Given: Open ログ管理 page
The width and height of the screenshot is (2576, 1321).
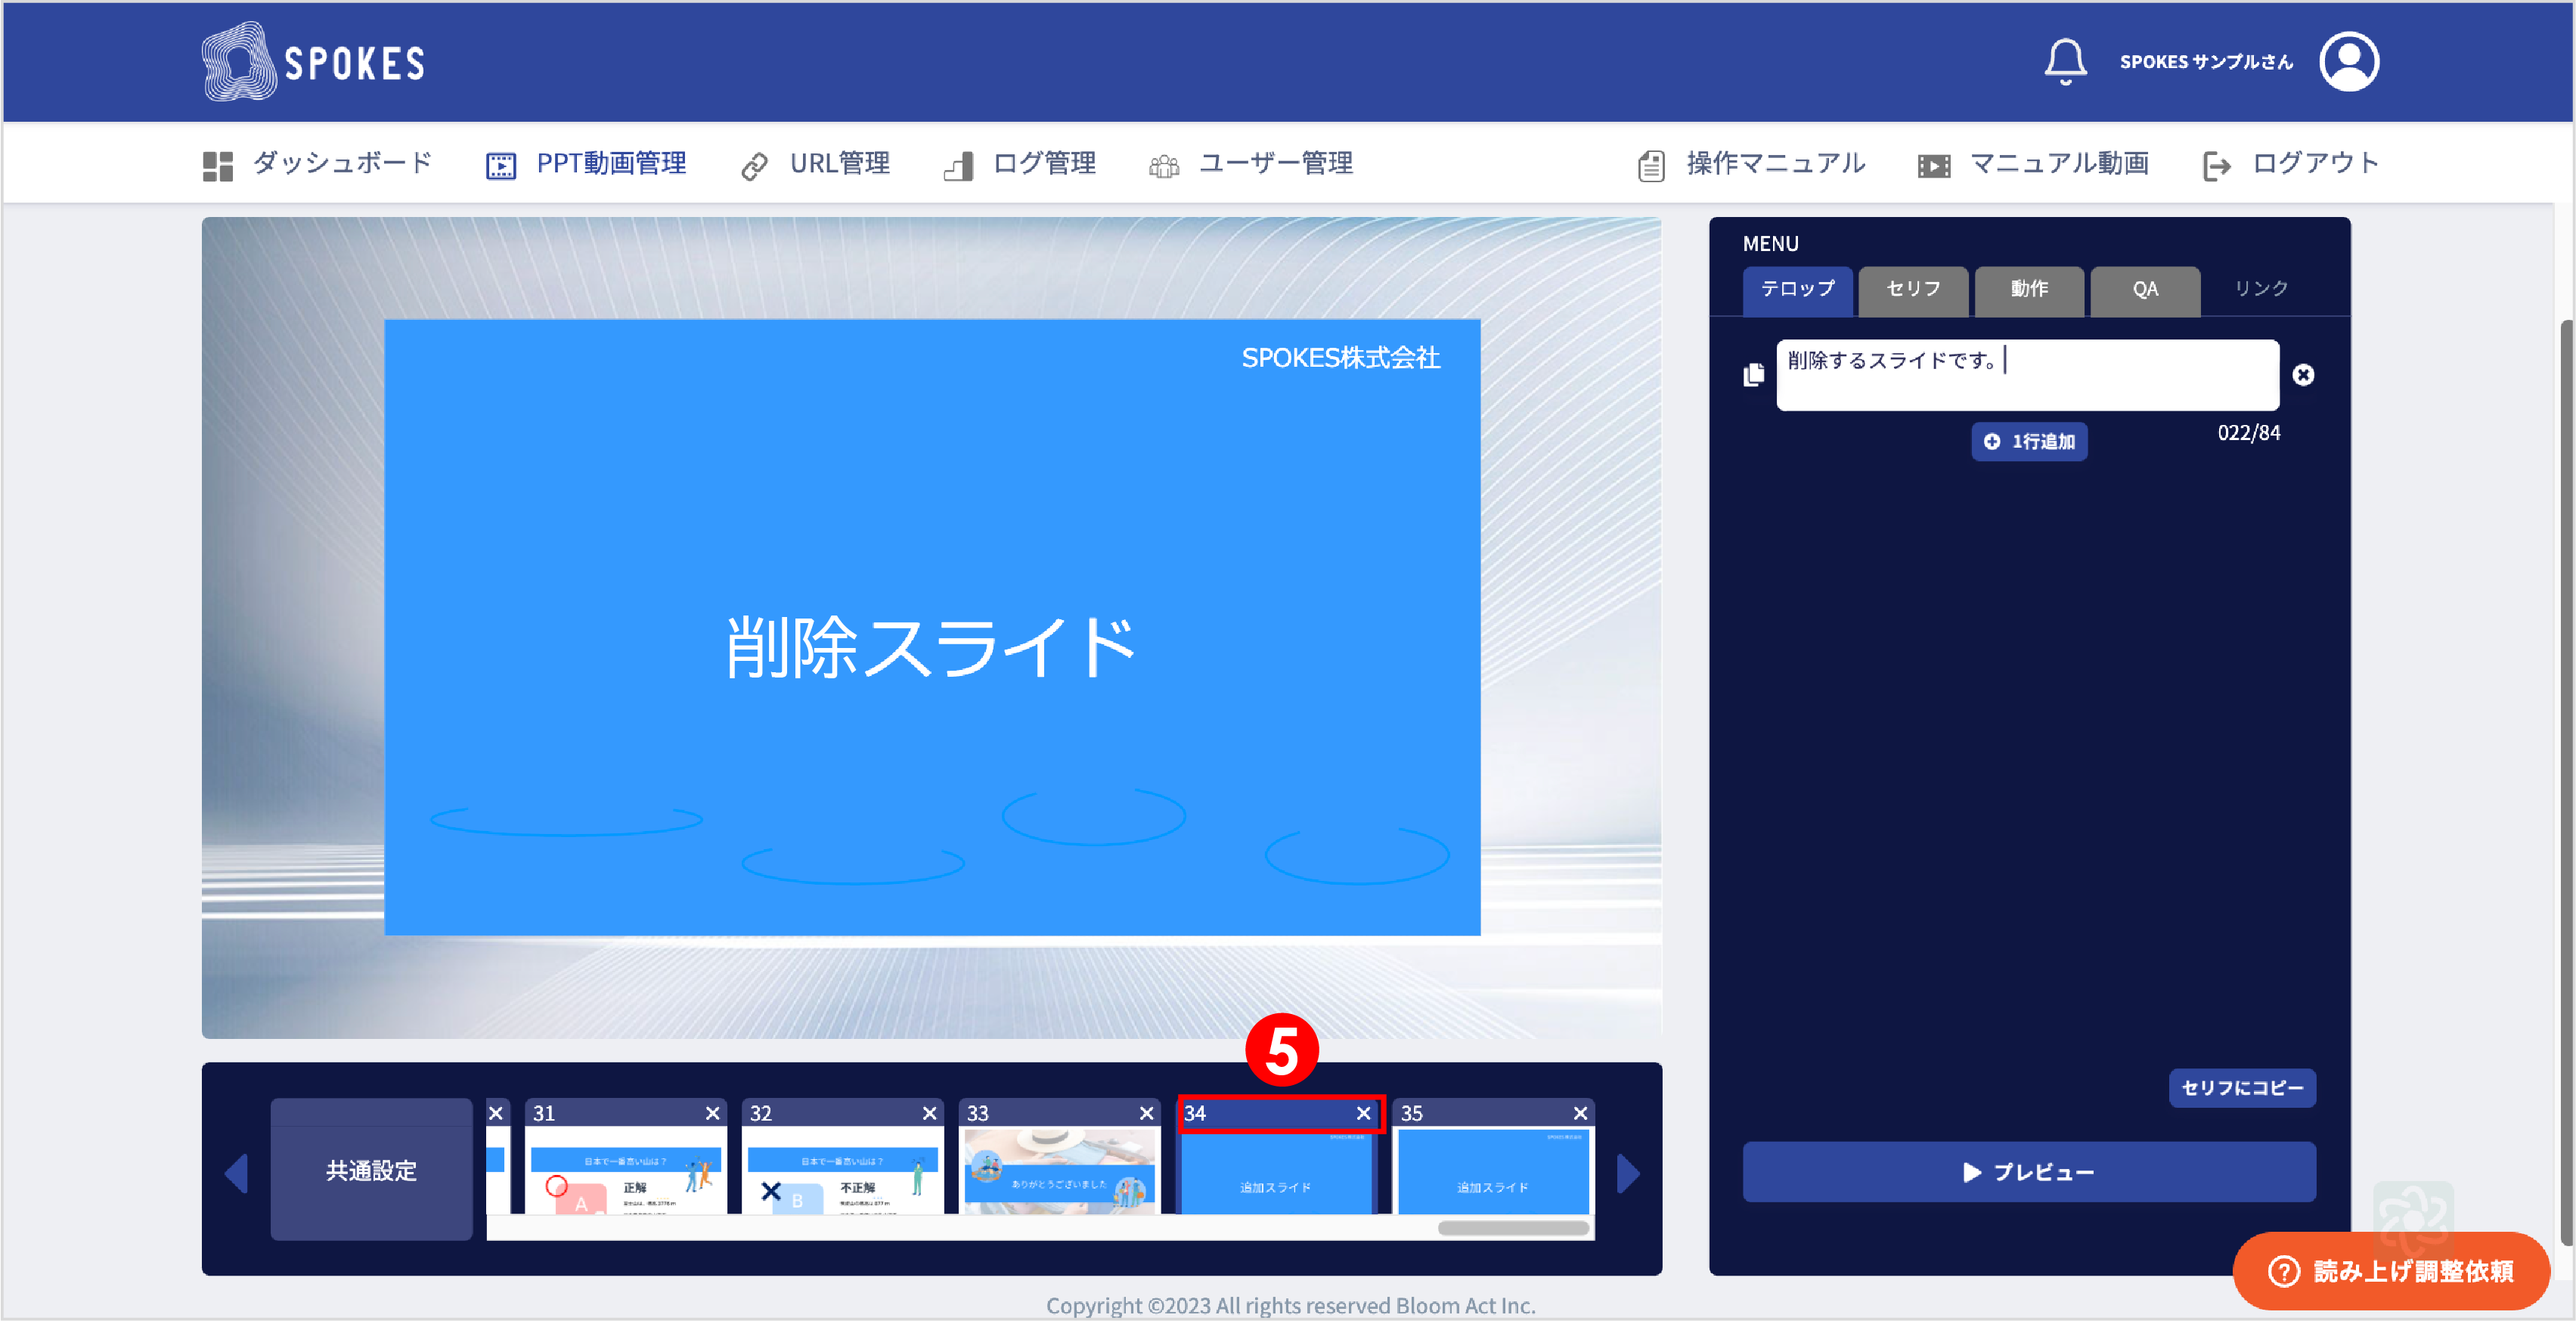Looking at the screenshot, I should tap(1020, 164).
